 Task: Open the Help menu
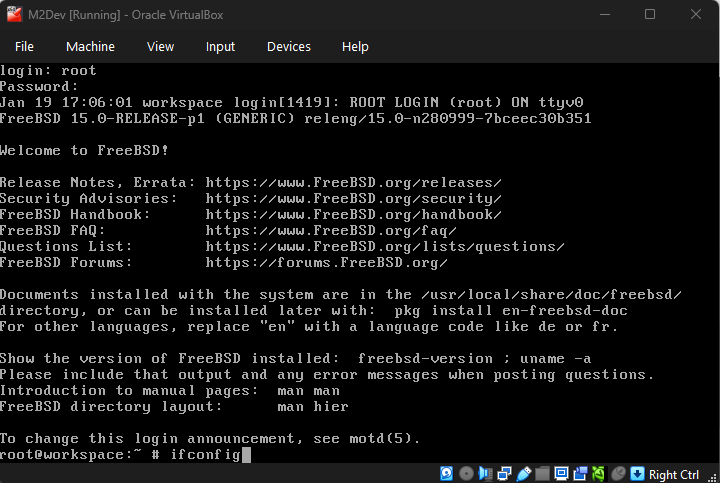pos(355,46)
